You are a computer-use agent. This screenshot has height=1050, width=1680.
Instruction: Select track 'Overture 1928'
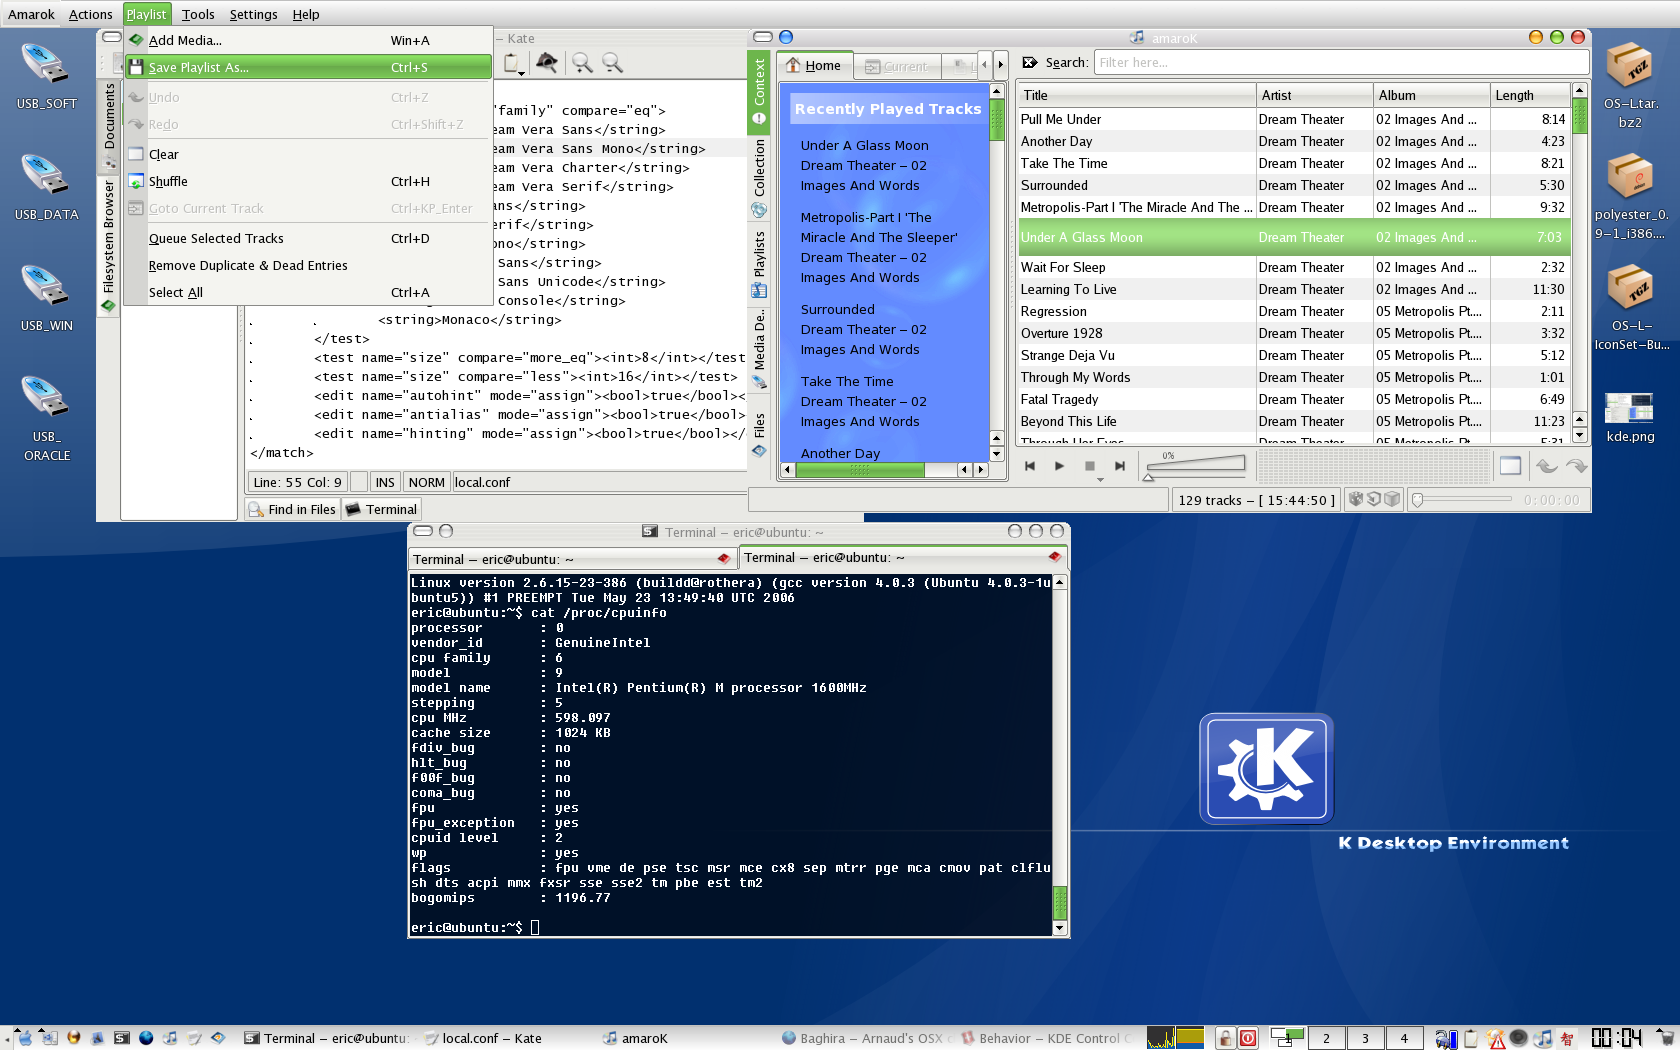point(1293,333)
